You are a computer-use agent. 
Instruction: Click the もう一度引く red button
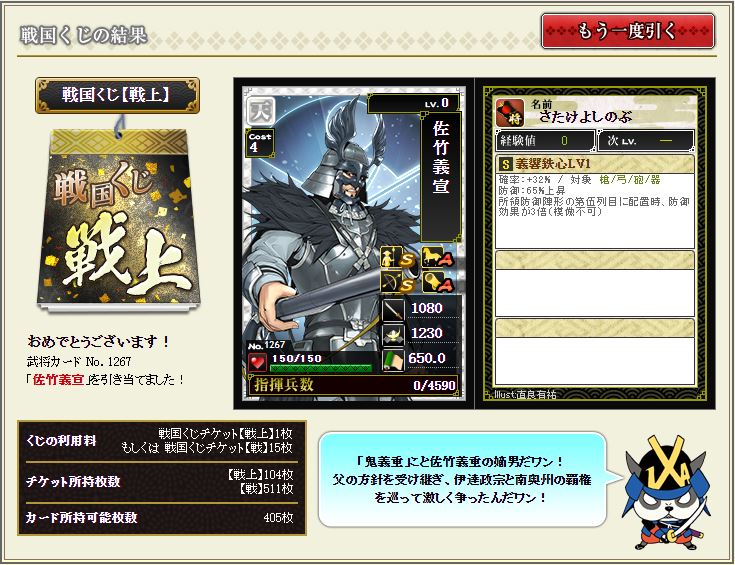click(x=628, y=31)
